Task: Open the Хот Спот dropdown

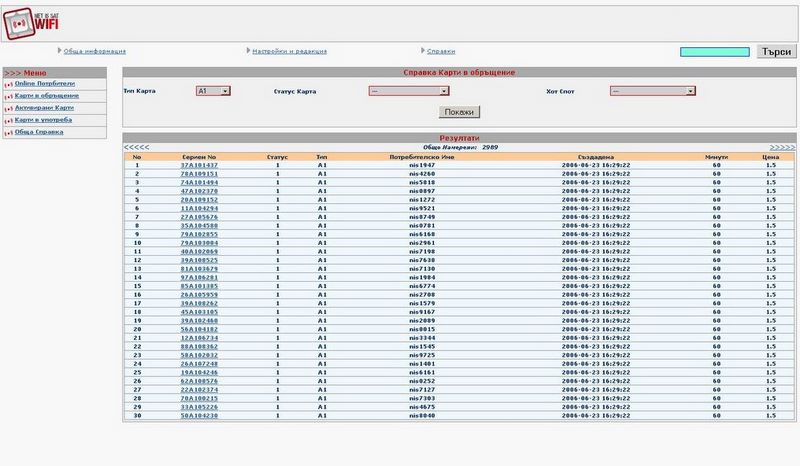Action: pos(652,91)
